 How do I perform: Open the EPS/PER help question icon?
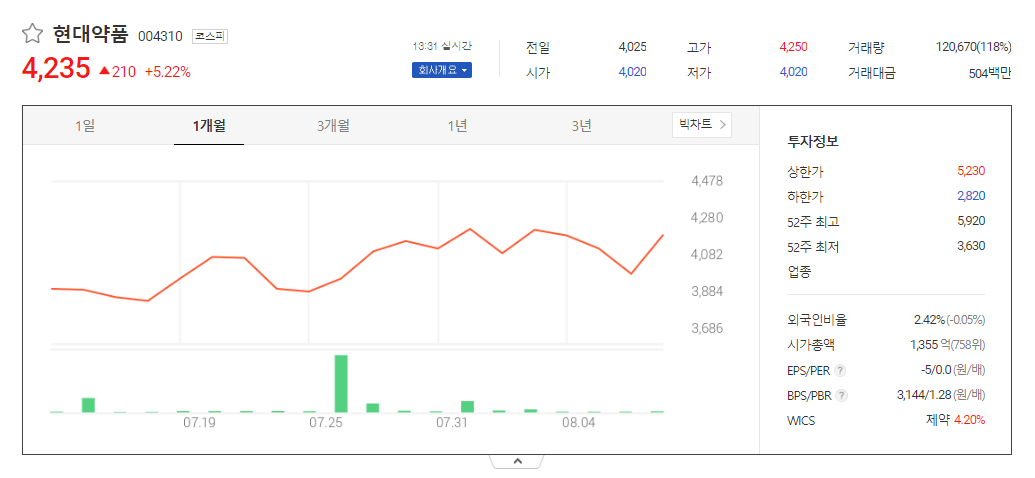coord(840,370)
